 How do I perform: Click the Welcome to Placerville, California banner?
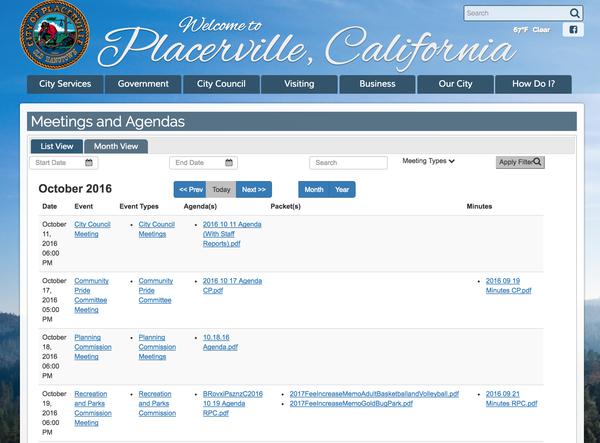click(306, 45)
